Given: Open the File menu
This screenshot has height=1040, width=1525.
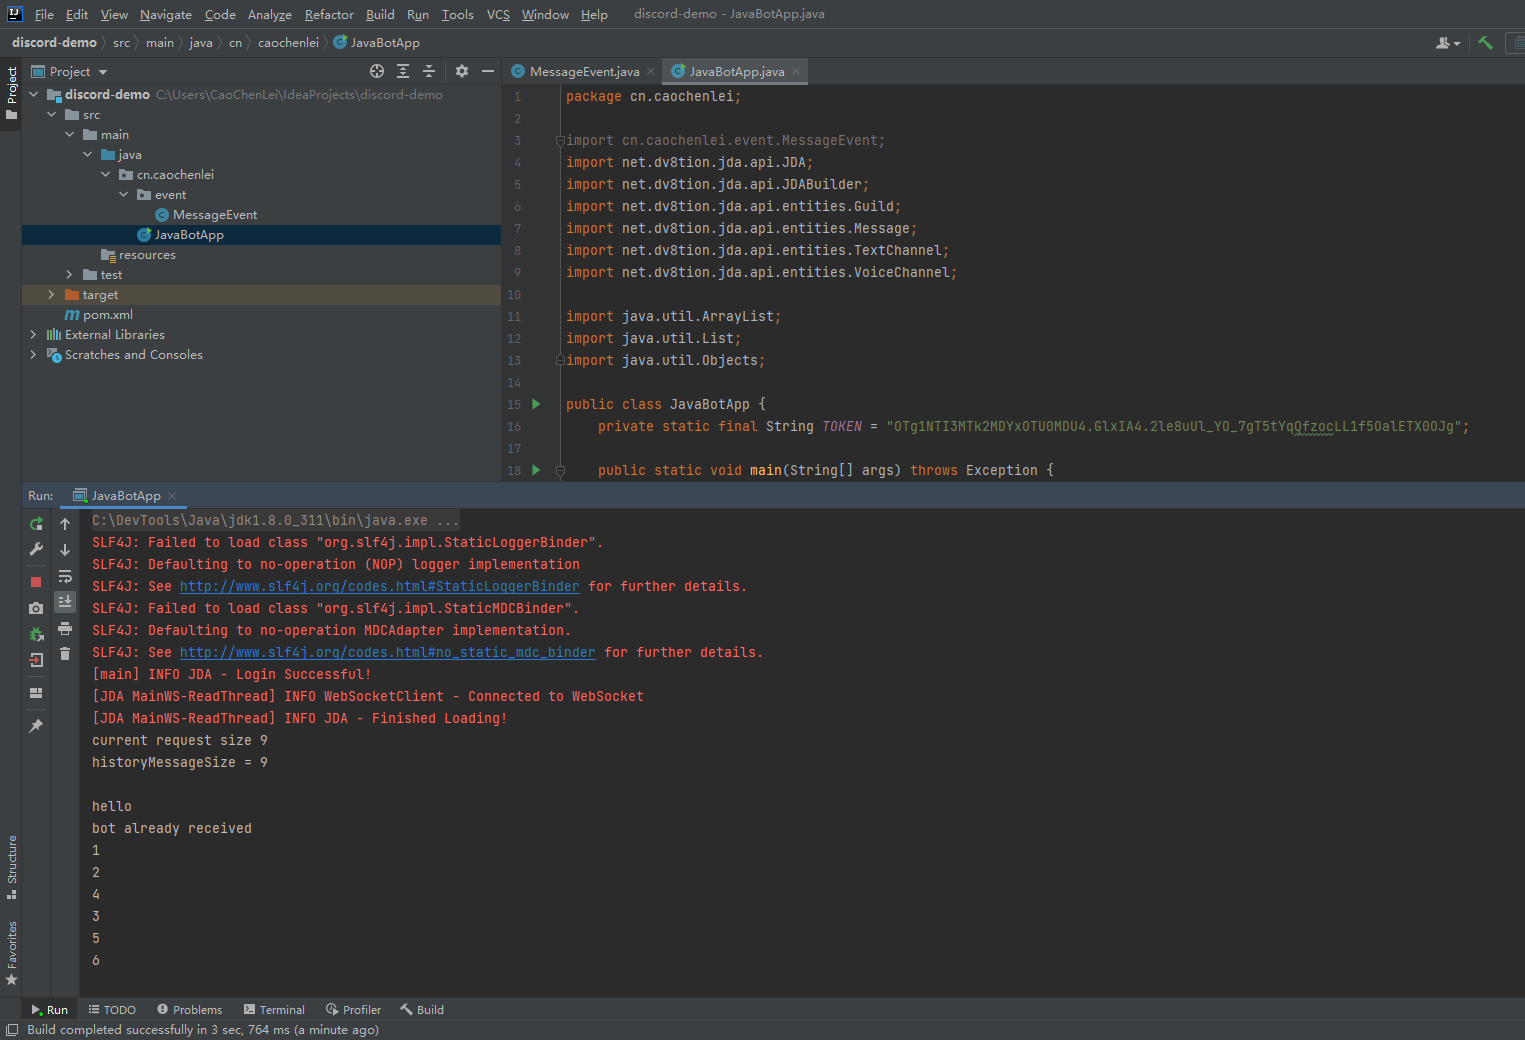Looking at the screenshot, I should (44, 14).
